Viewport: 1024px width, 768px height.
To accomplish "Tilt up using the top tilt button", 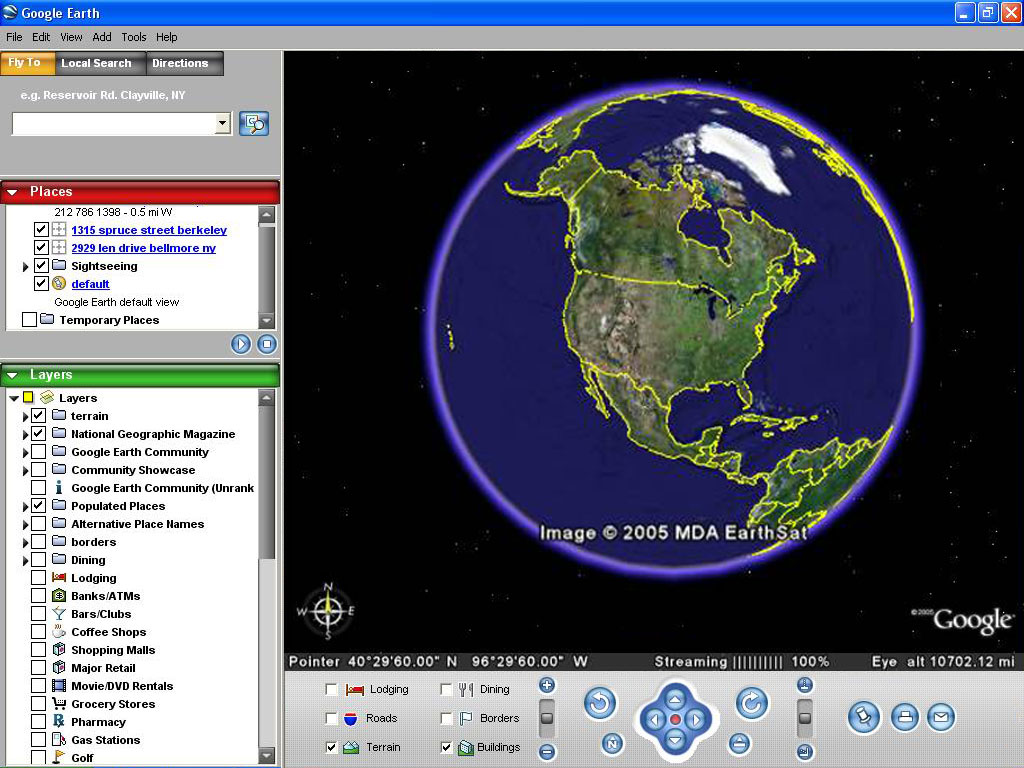I will click(805, 685).
